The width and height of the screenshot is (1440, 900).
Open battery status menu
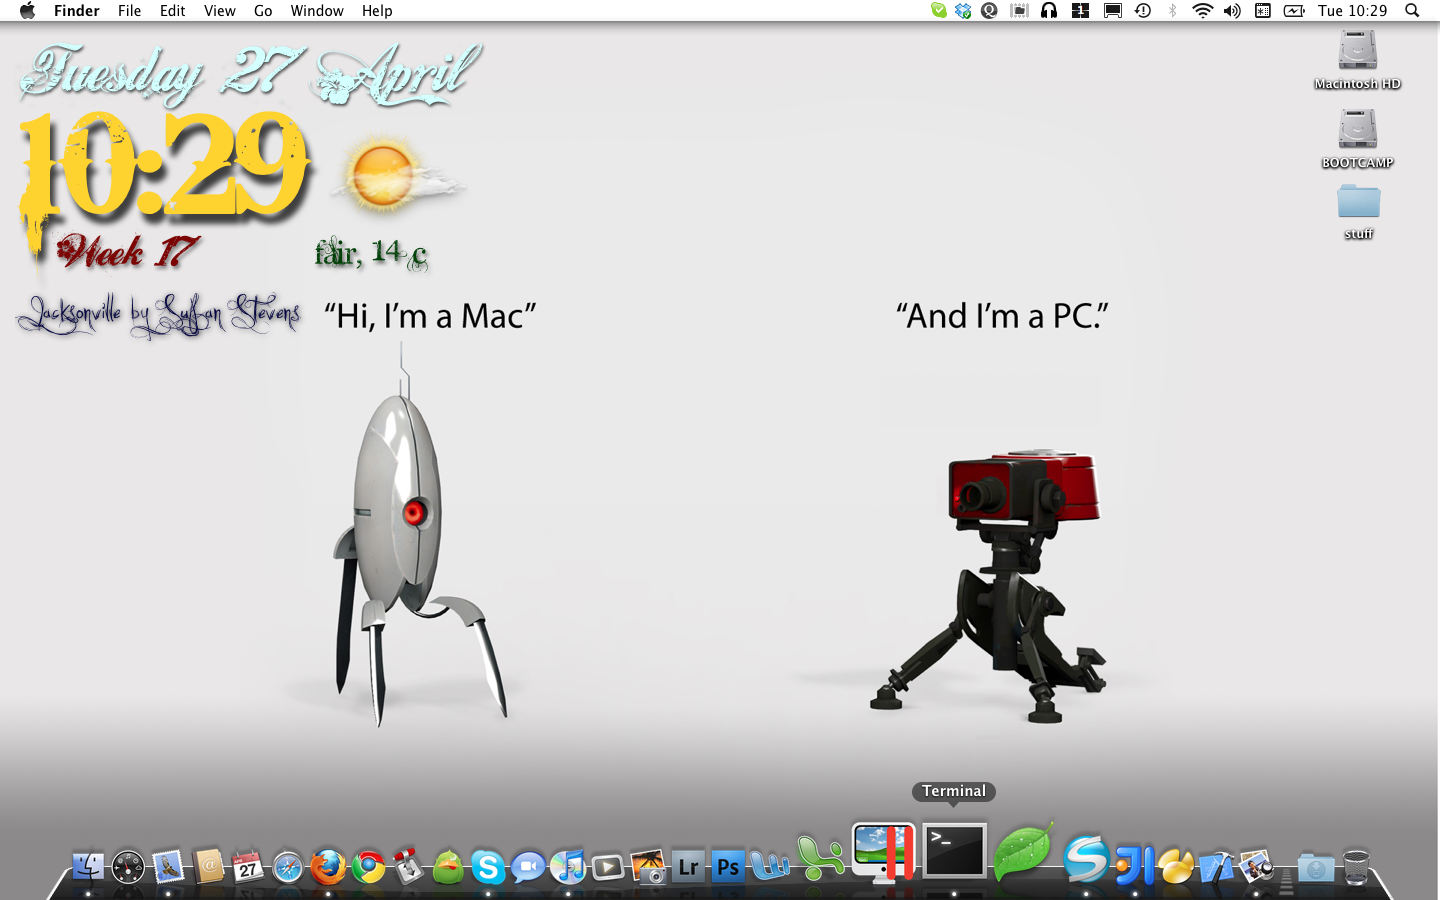pos(1294,11)
